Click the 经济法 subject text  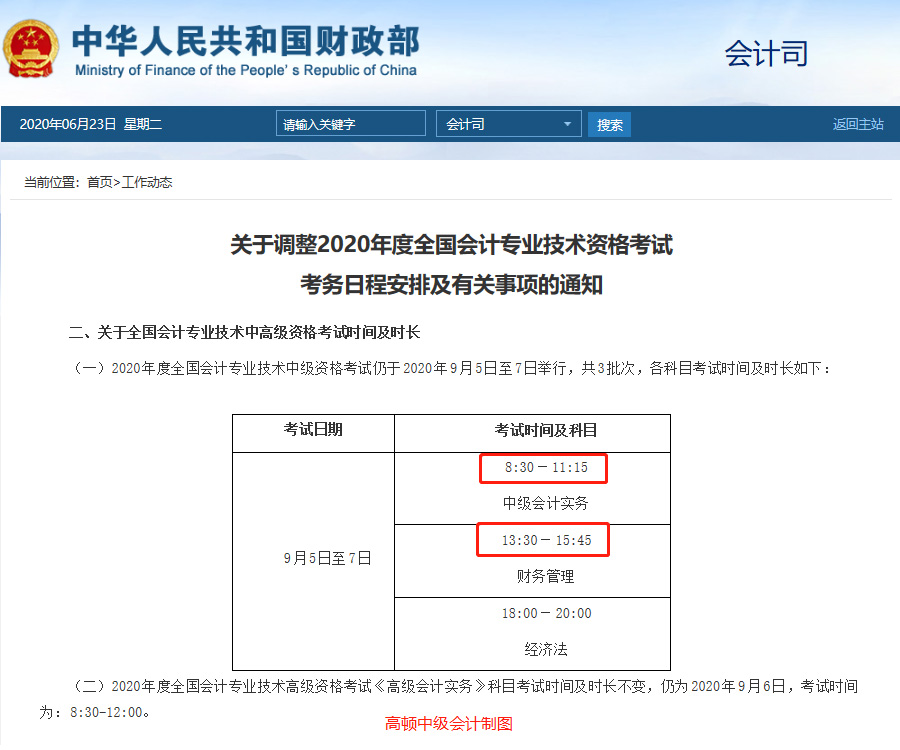tap(546, 649)
